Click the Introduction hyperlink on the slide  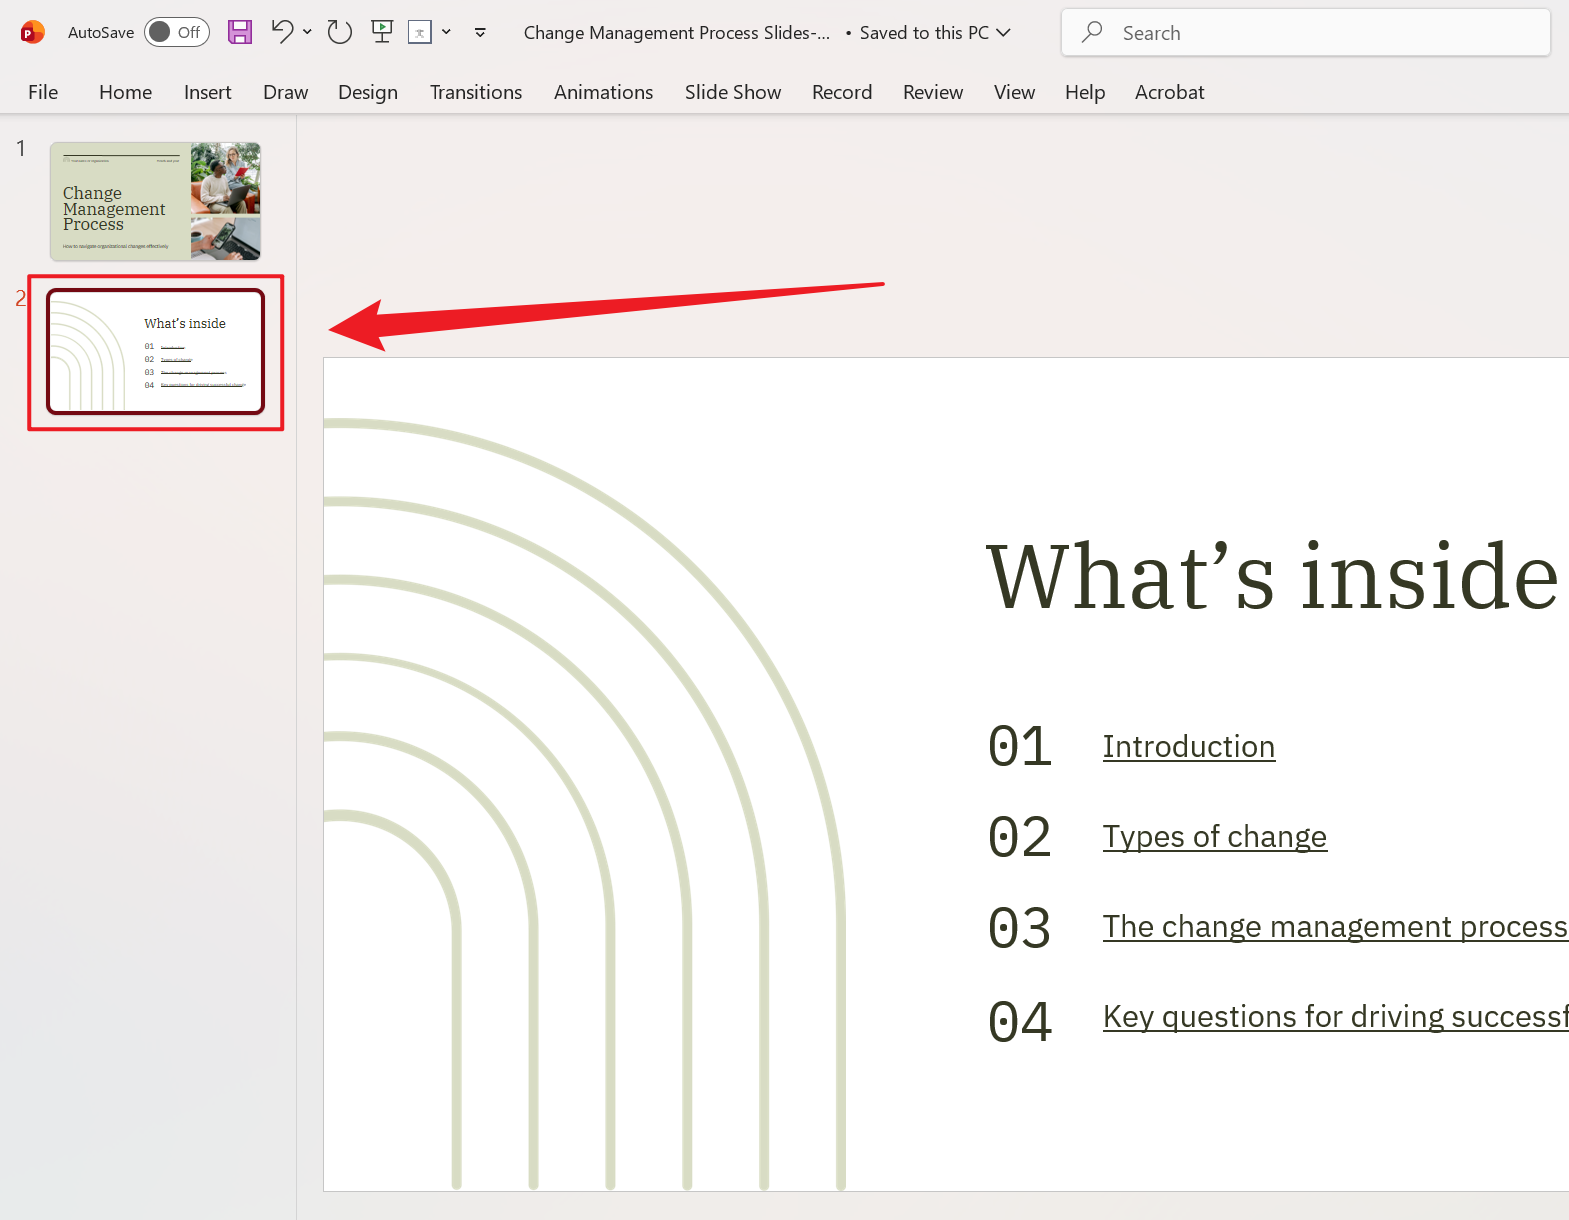click(x=1188, y=746)
